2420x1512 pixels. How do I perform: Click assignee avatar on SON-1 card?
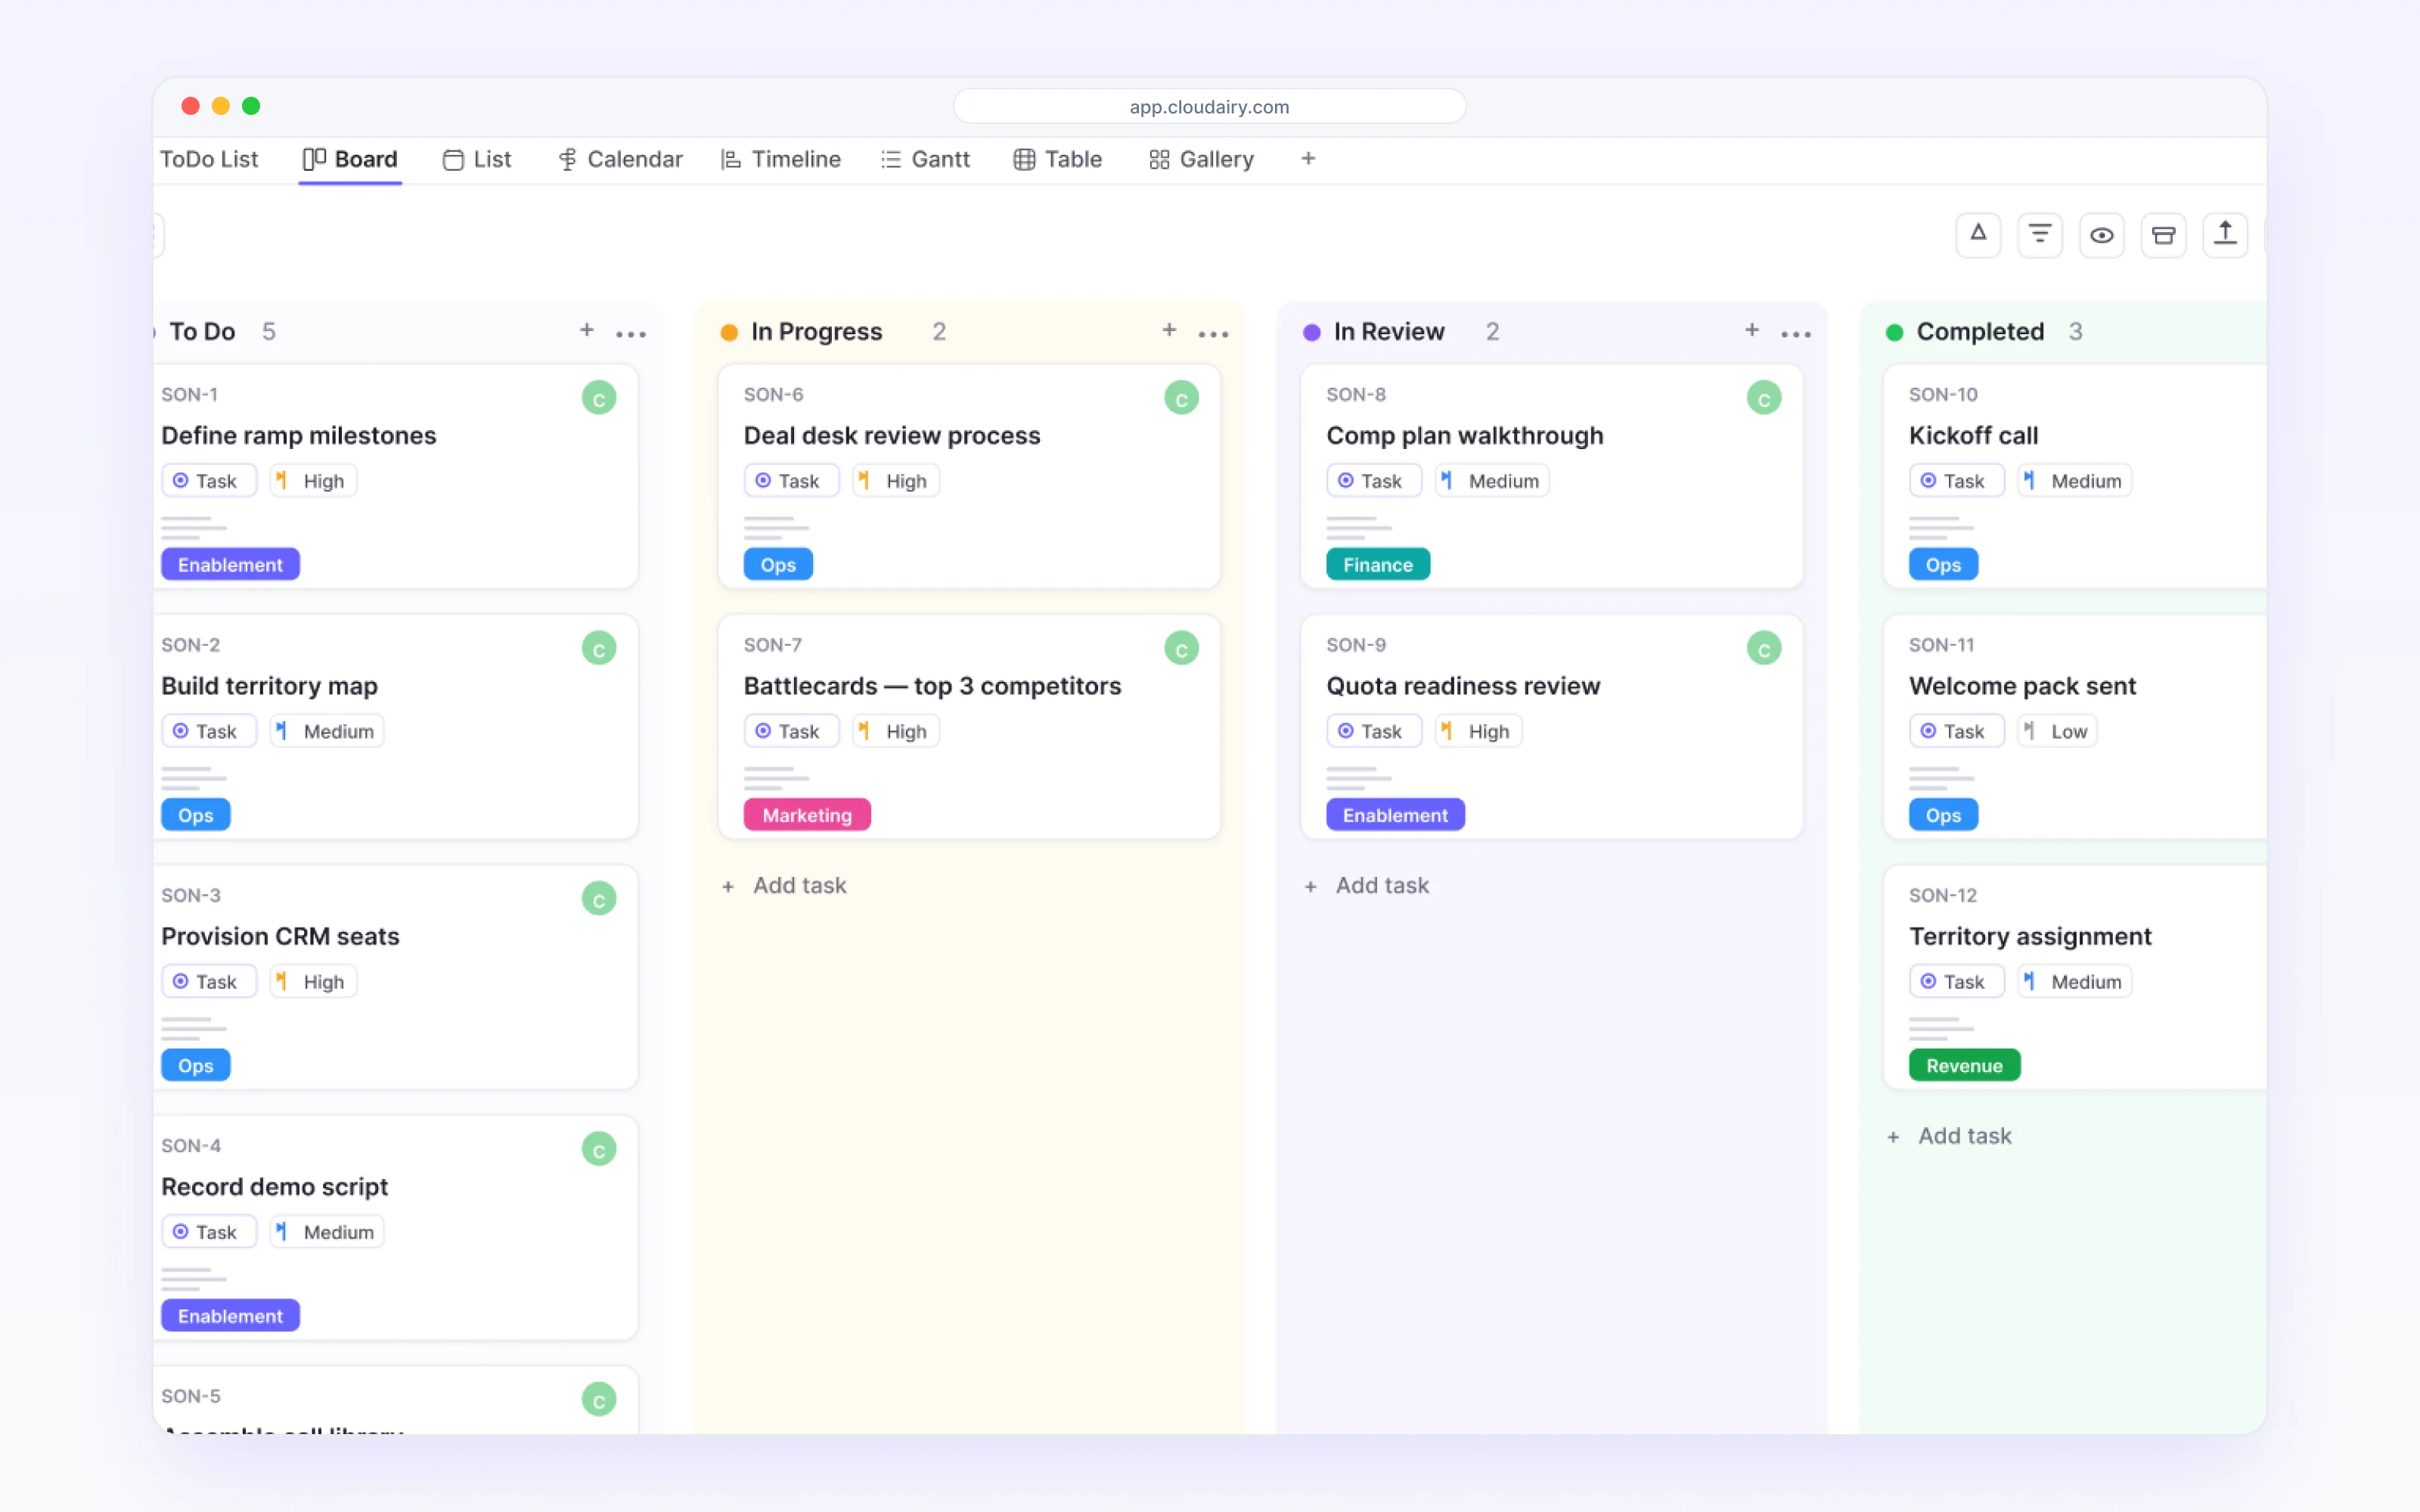pyautogui.click(x=599, y=398)
